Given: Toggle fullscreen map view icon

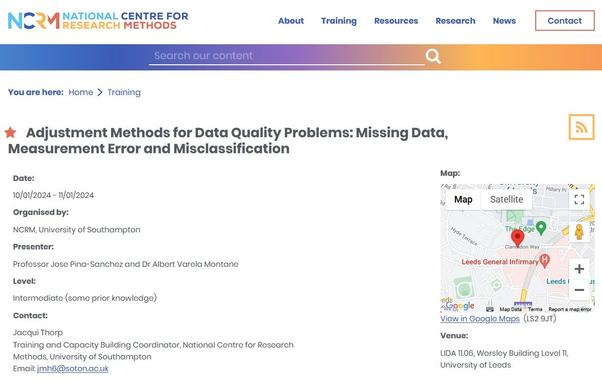Looking at the screenshot, I should [579, 199].
